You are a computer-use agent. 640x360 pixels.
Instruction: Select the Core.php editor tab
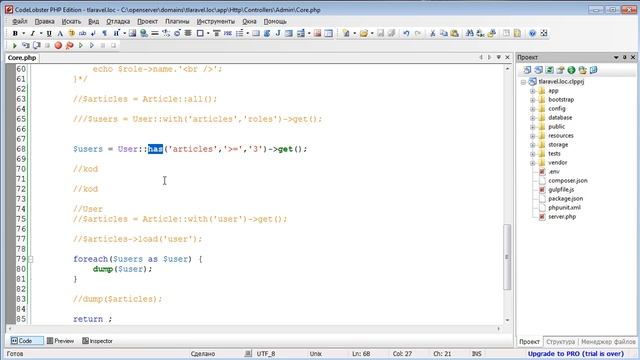22,58
